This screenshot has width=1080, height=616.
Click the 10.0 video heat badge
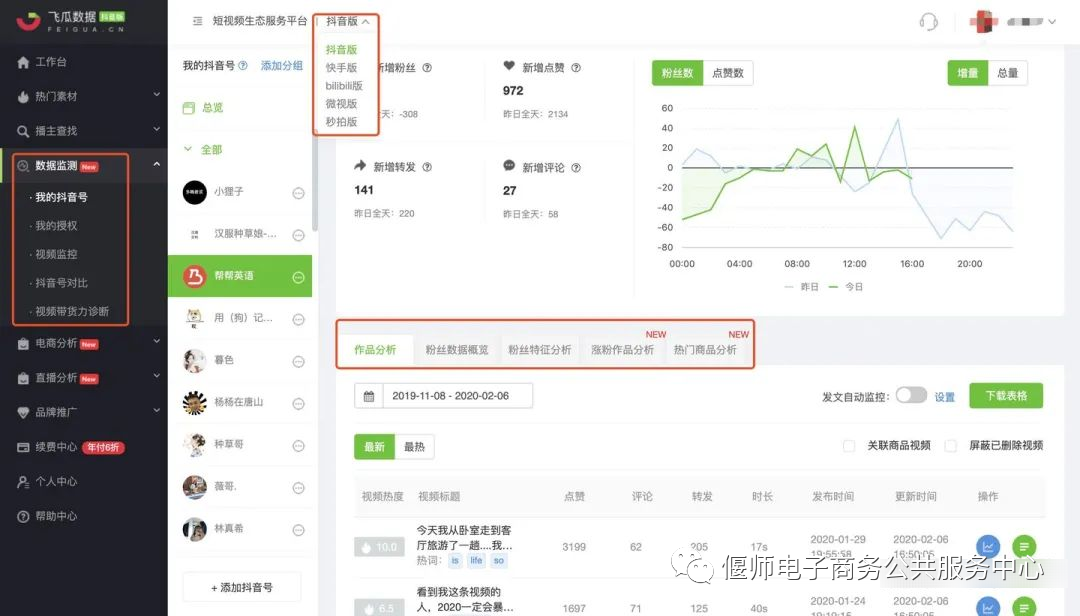click(x=379, y=547)
